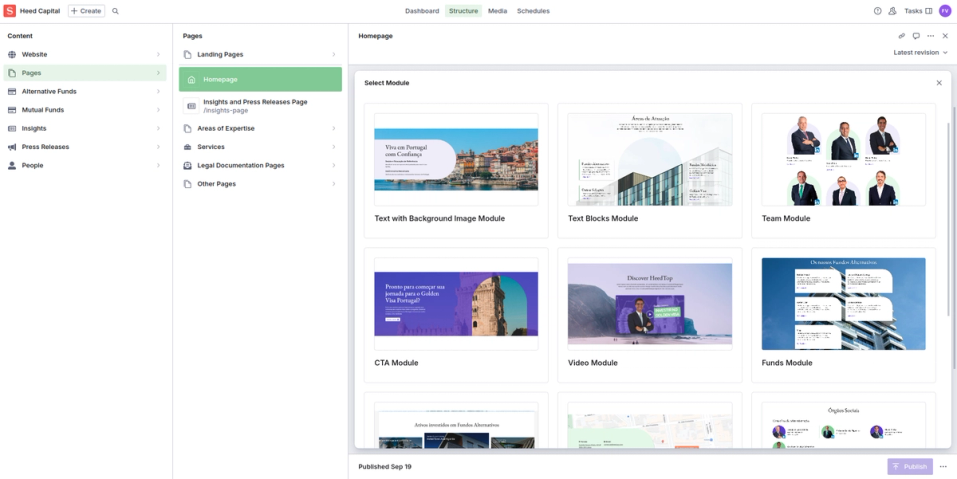Select the CTA Module thumbnail
The height and width of the screenshot is (479, 957).
[456, 304]
